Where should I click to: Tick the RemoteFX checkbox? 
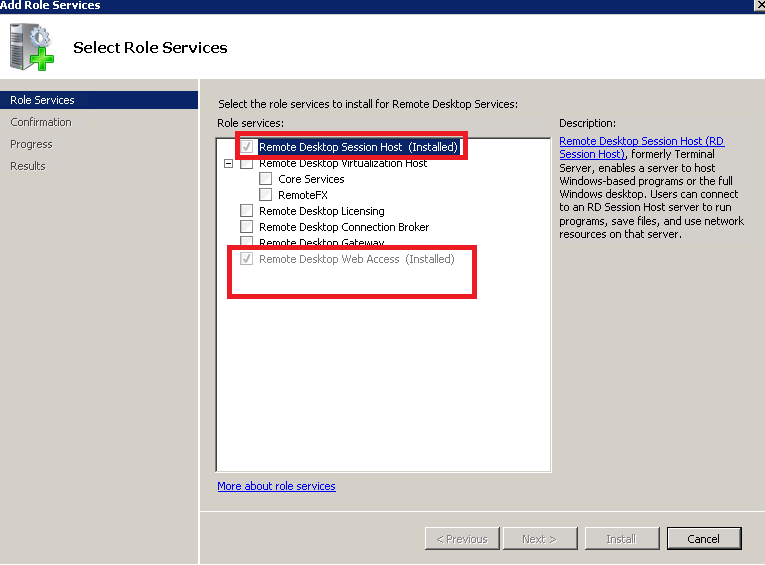265,195
